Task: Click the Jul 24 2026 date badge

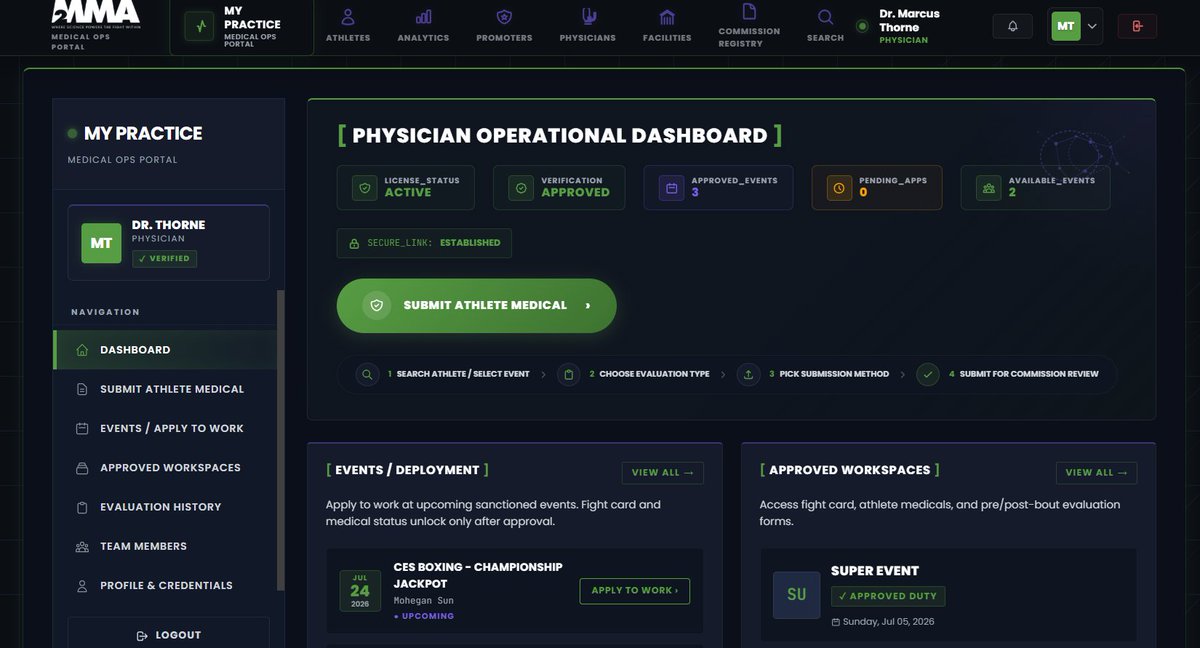Action: 360,590
